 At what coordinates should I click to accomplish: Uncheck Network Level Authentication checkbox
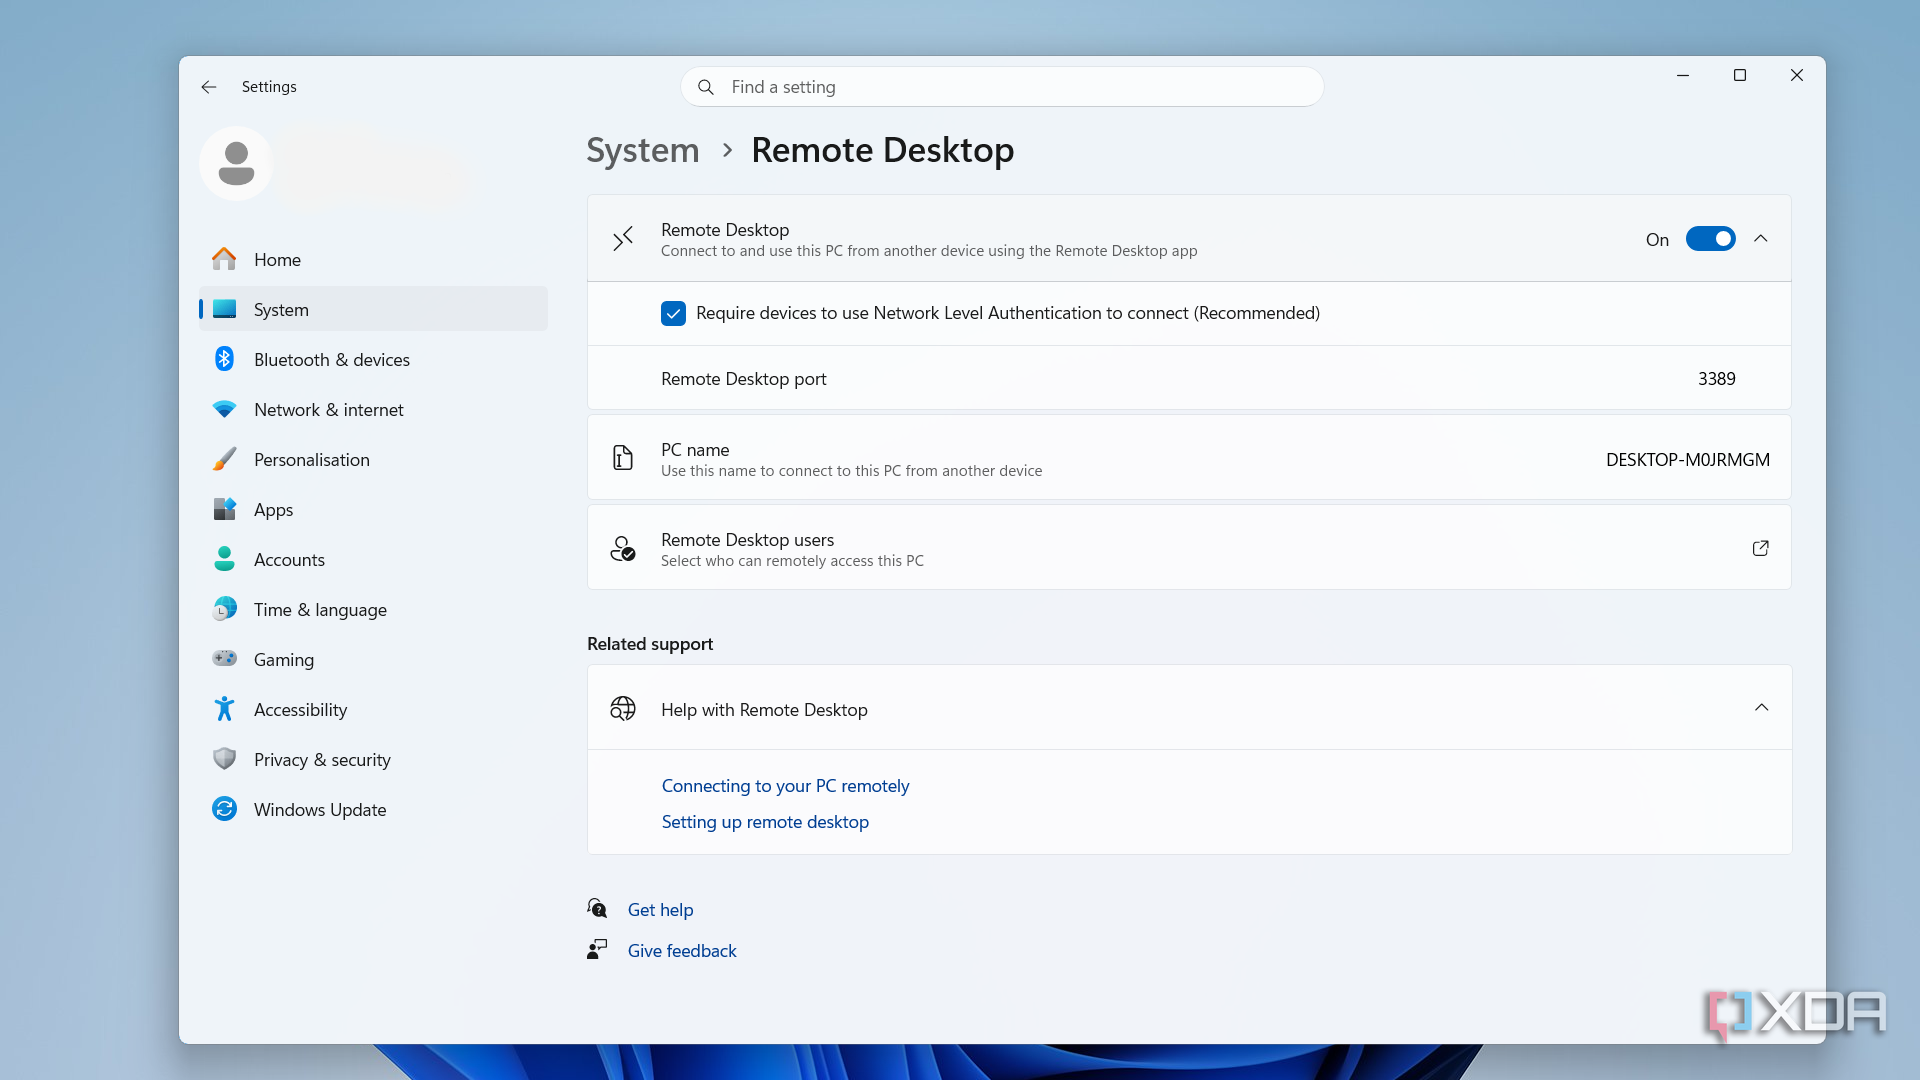673,313
